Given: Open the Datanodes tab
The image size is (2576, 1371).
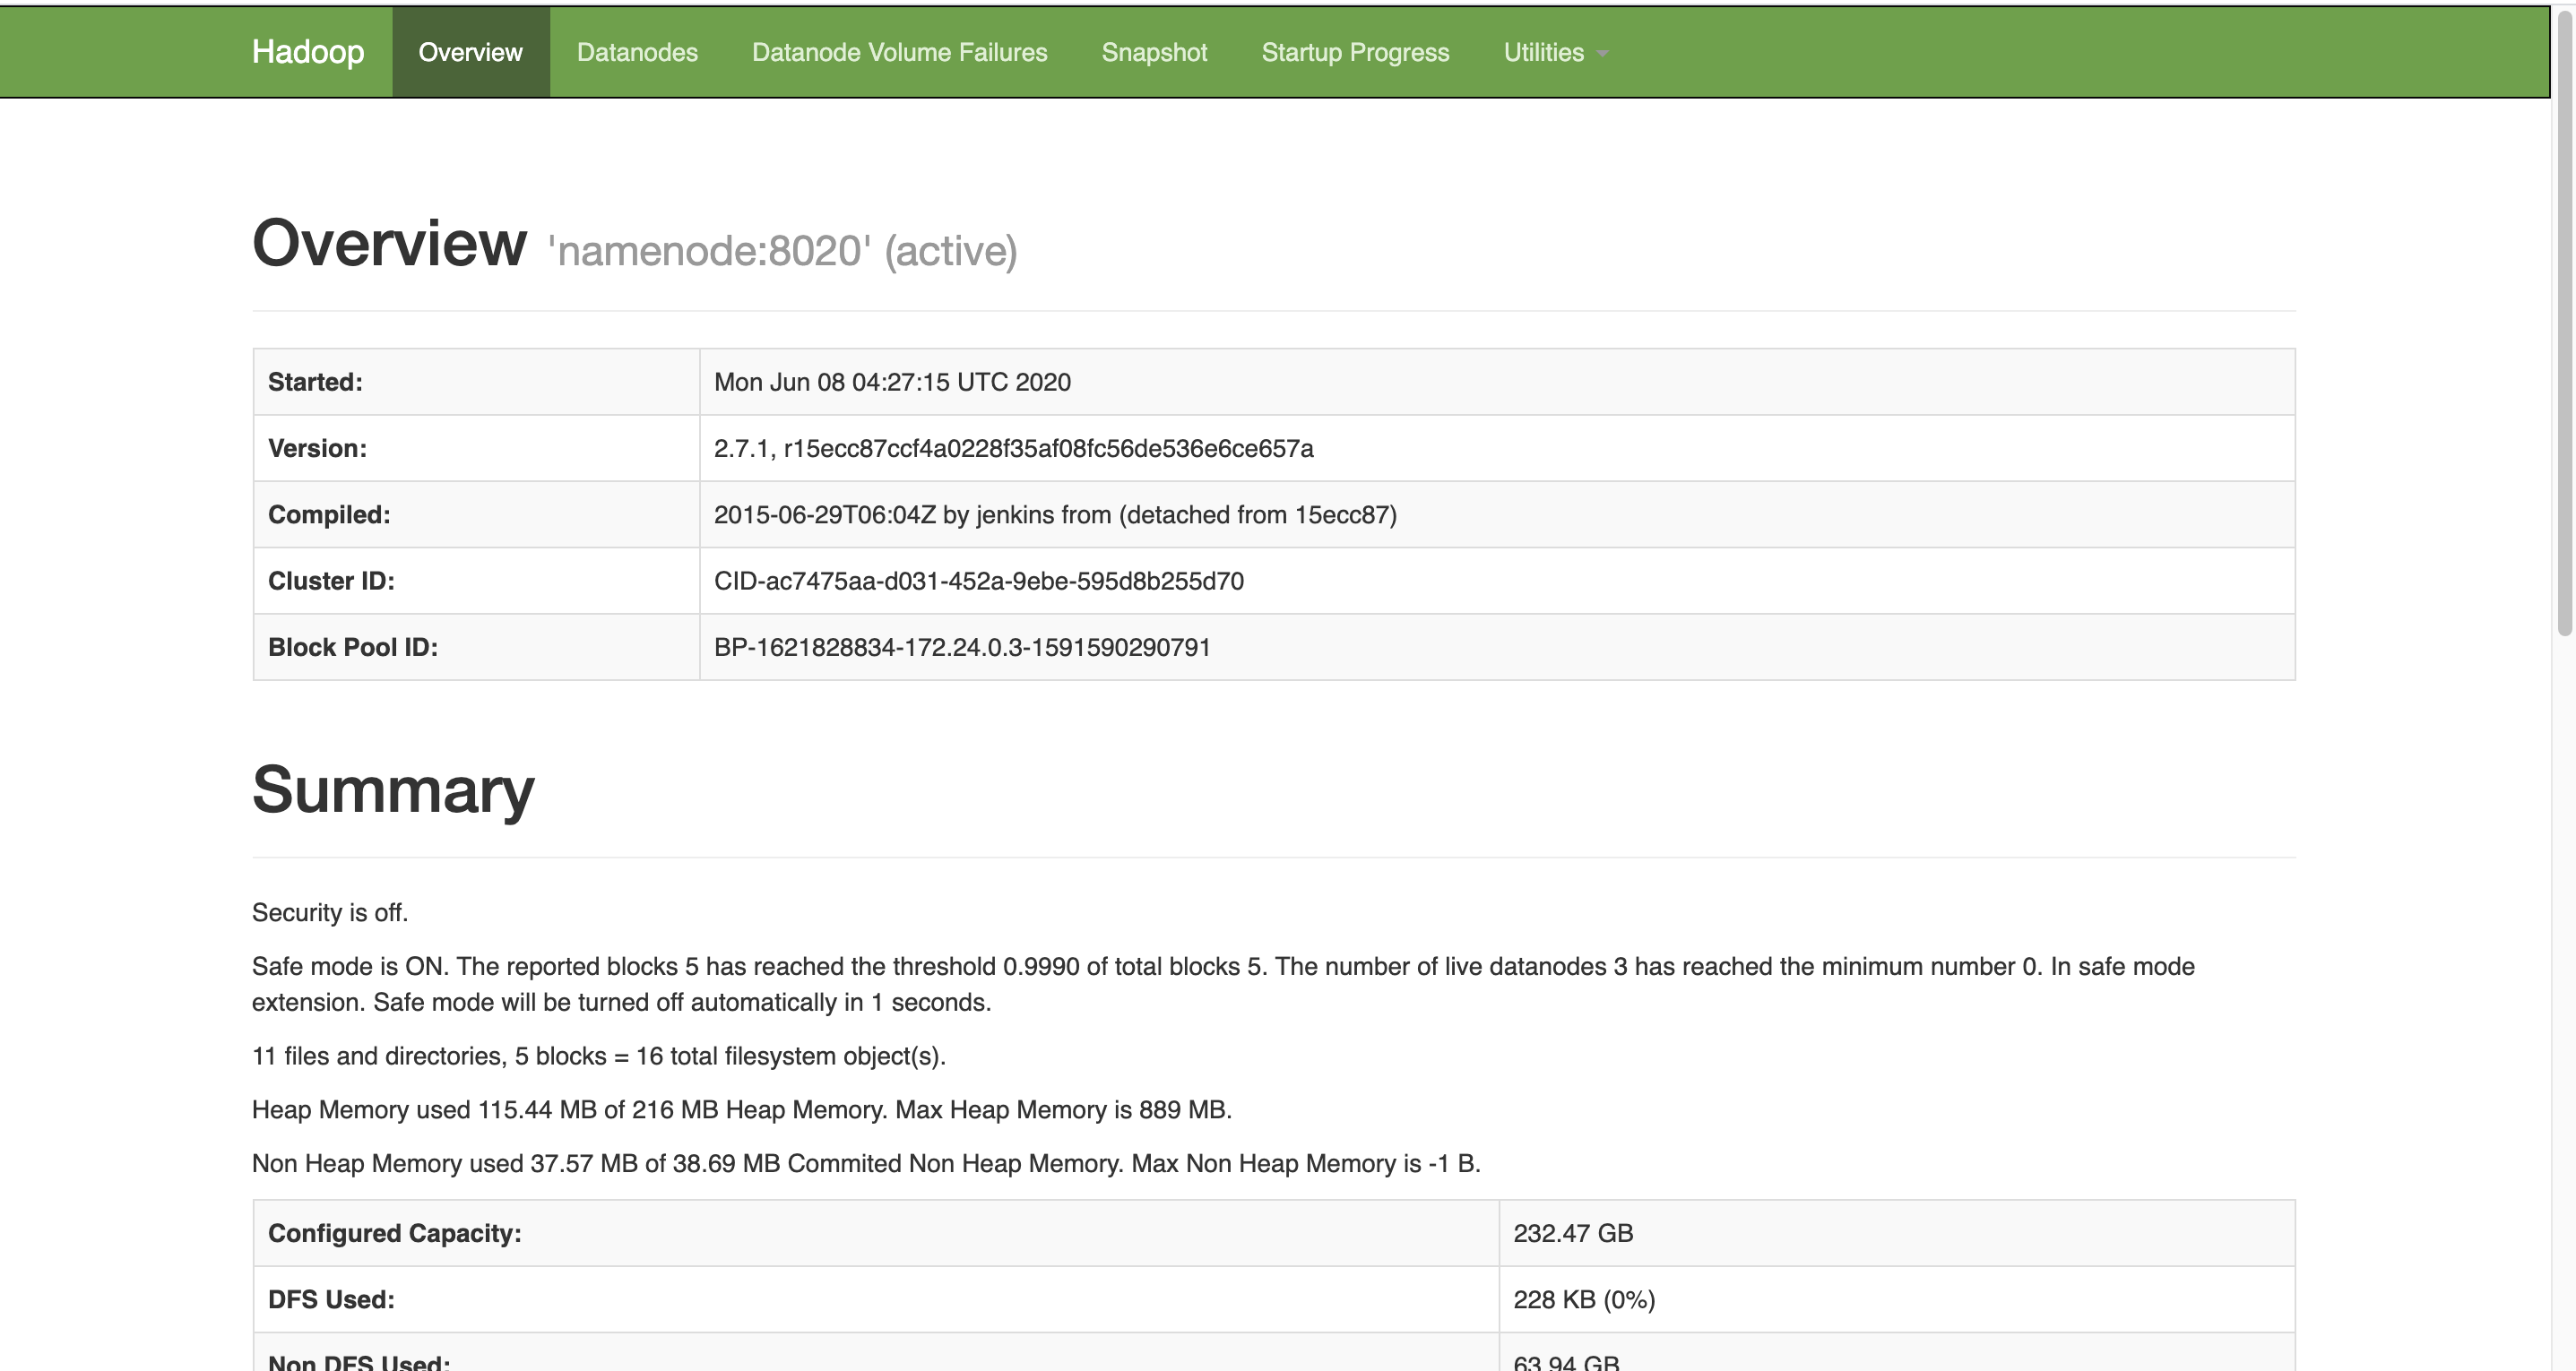Looking at the screenshot, I should pos(637,52).
